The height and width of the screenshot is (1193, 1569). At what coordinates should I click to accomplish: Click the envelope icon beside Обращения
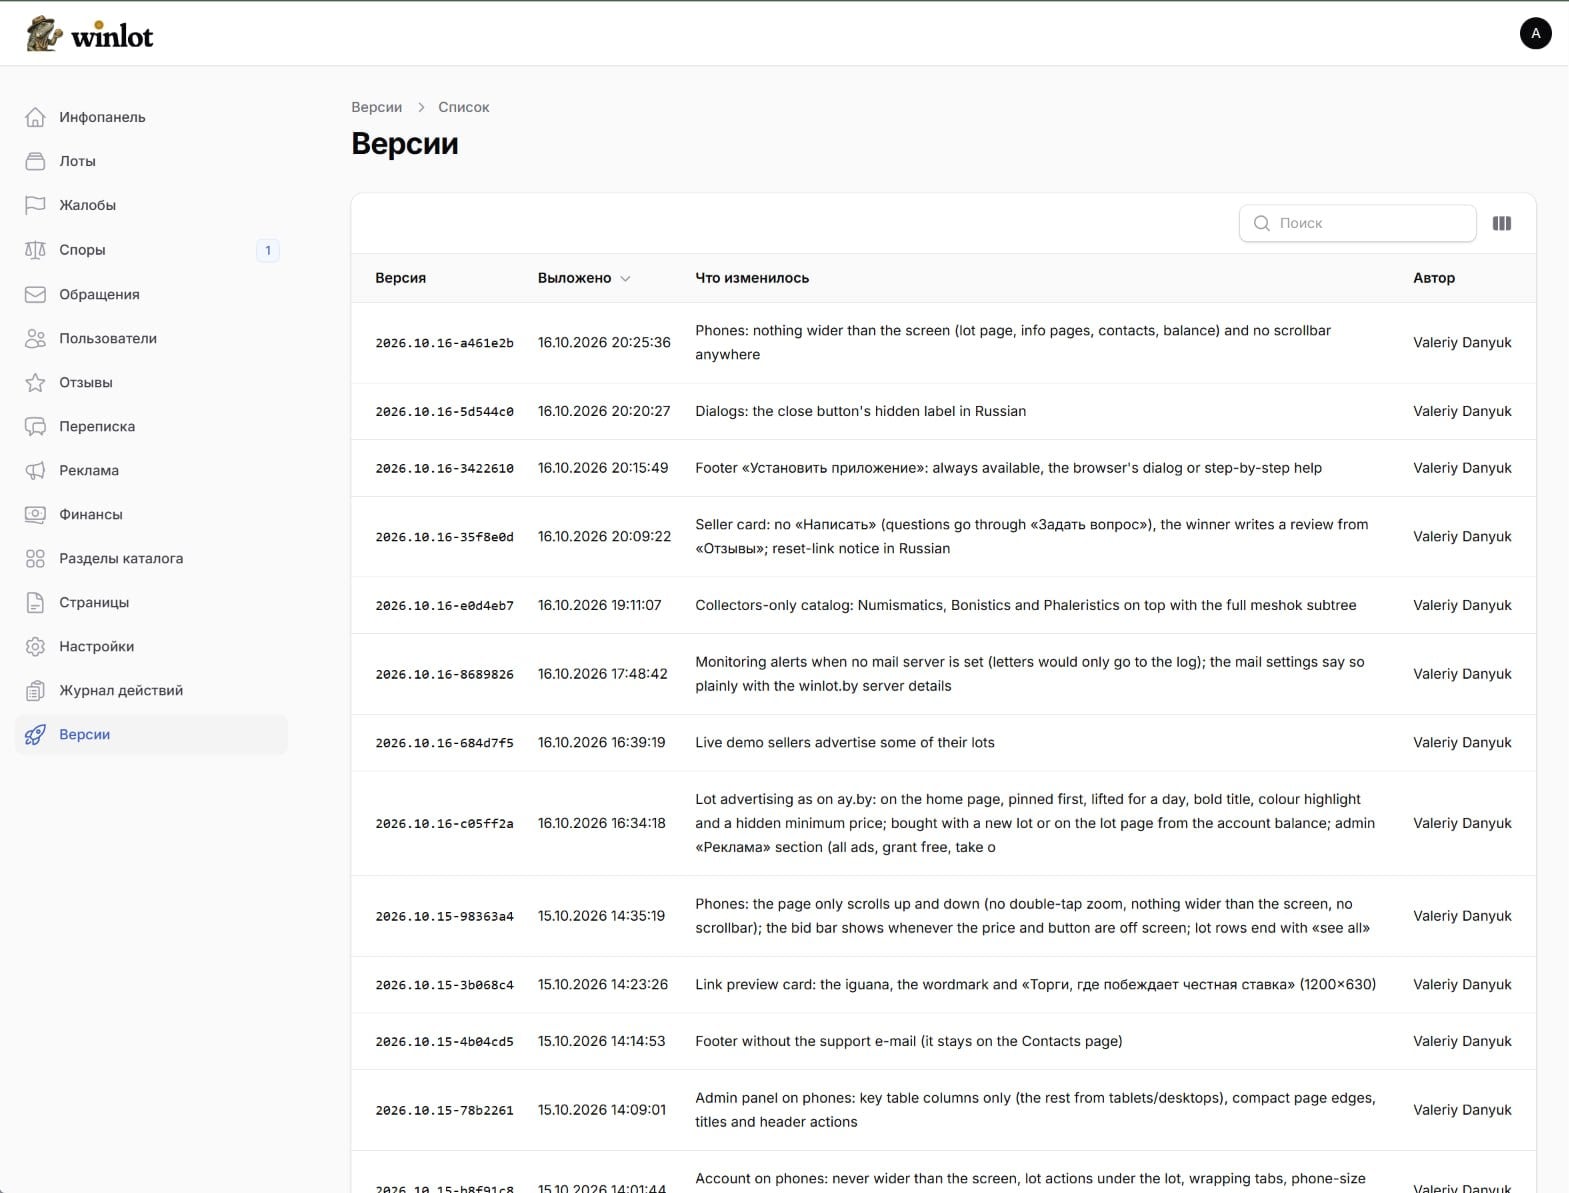[35, 294]
